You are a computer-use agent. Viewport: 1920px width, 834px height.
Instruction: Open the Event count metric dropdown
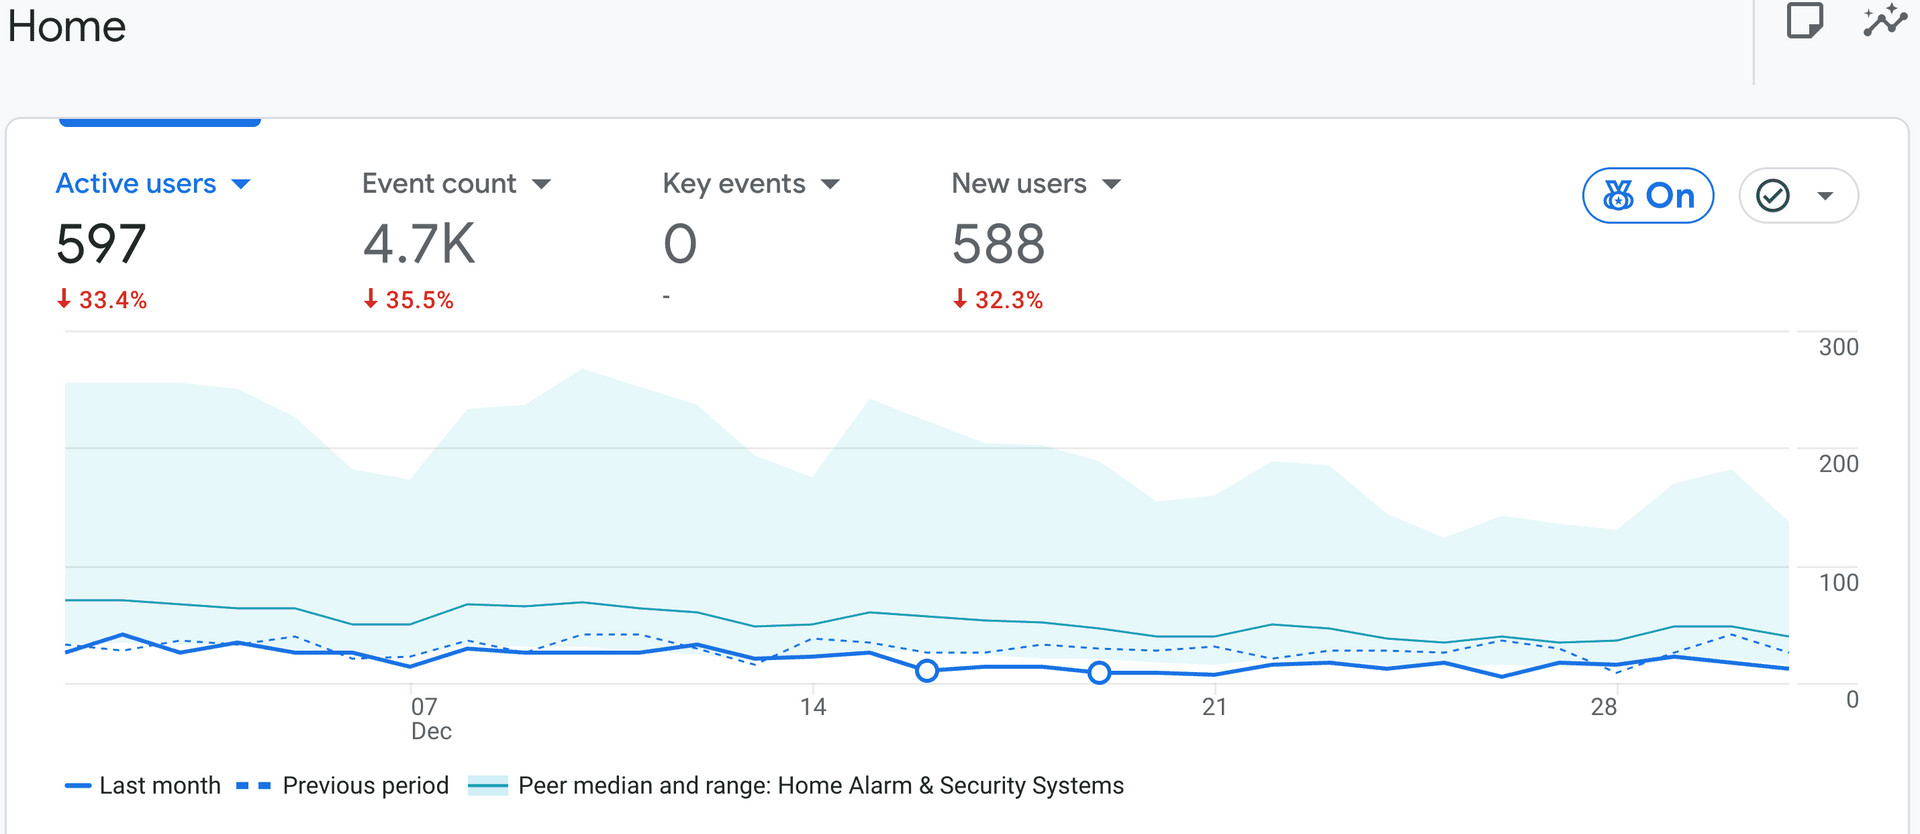(x=541, y=184)
